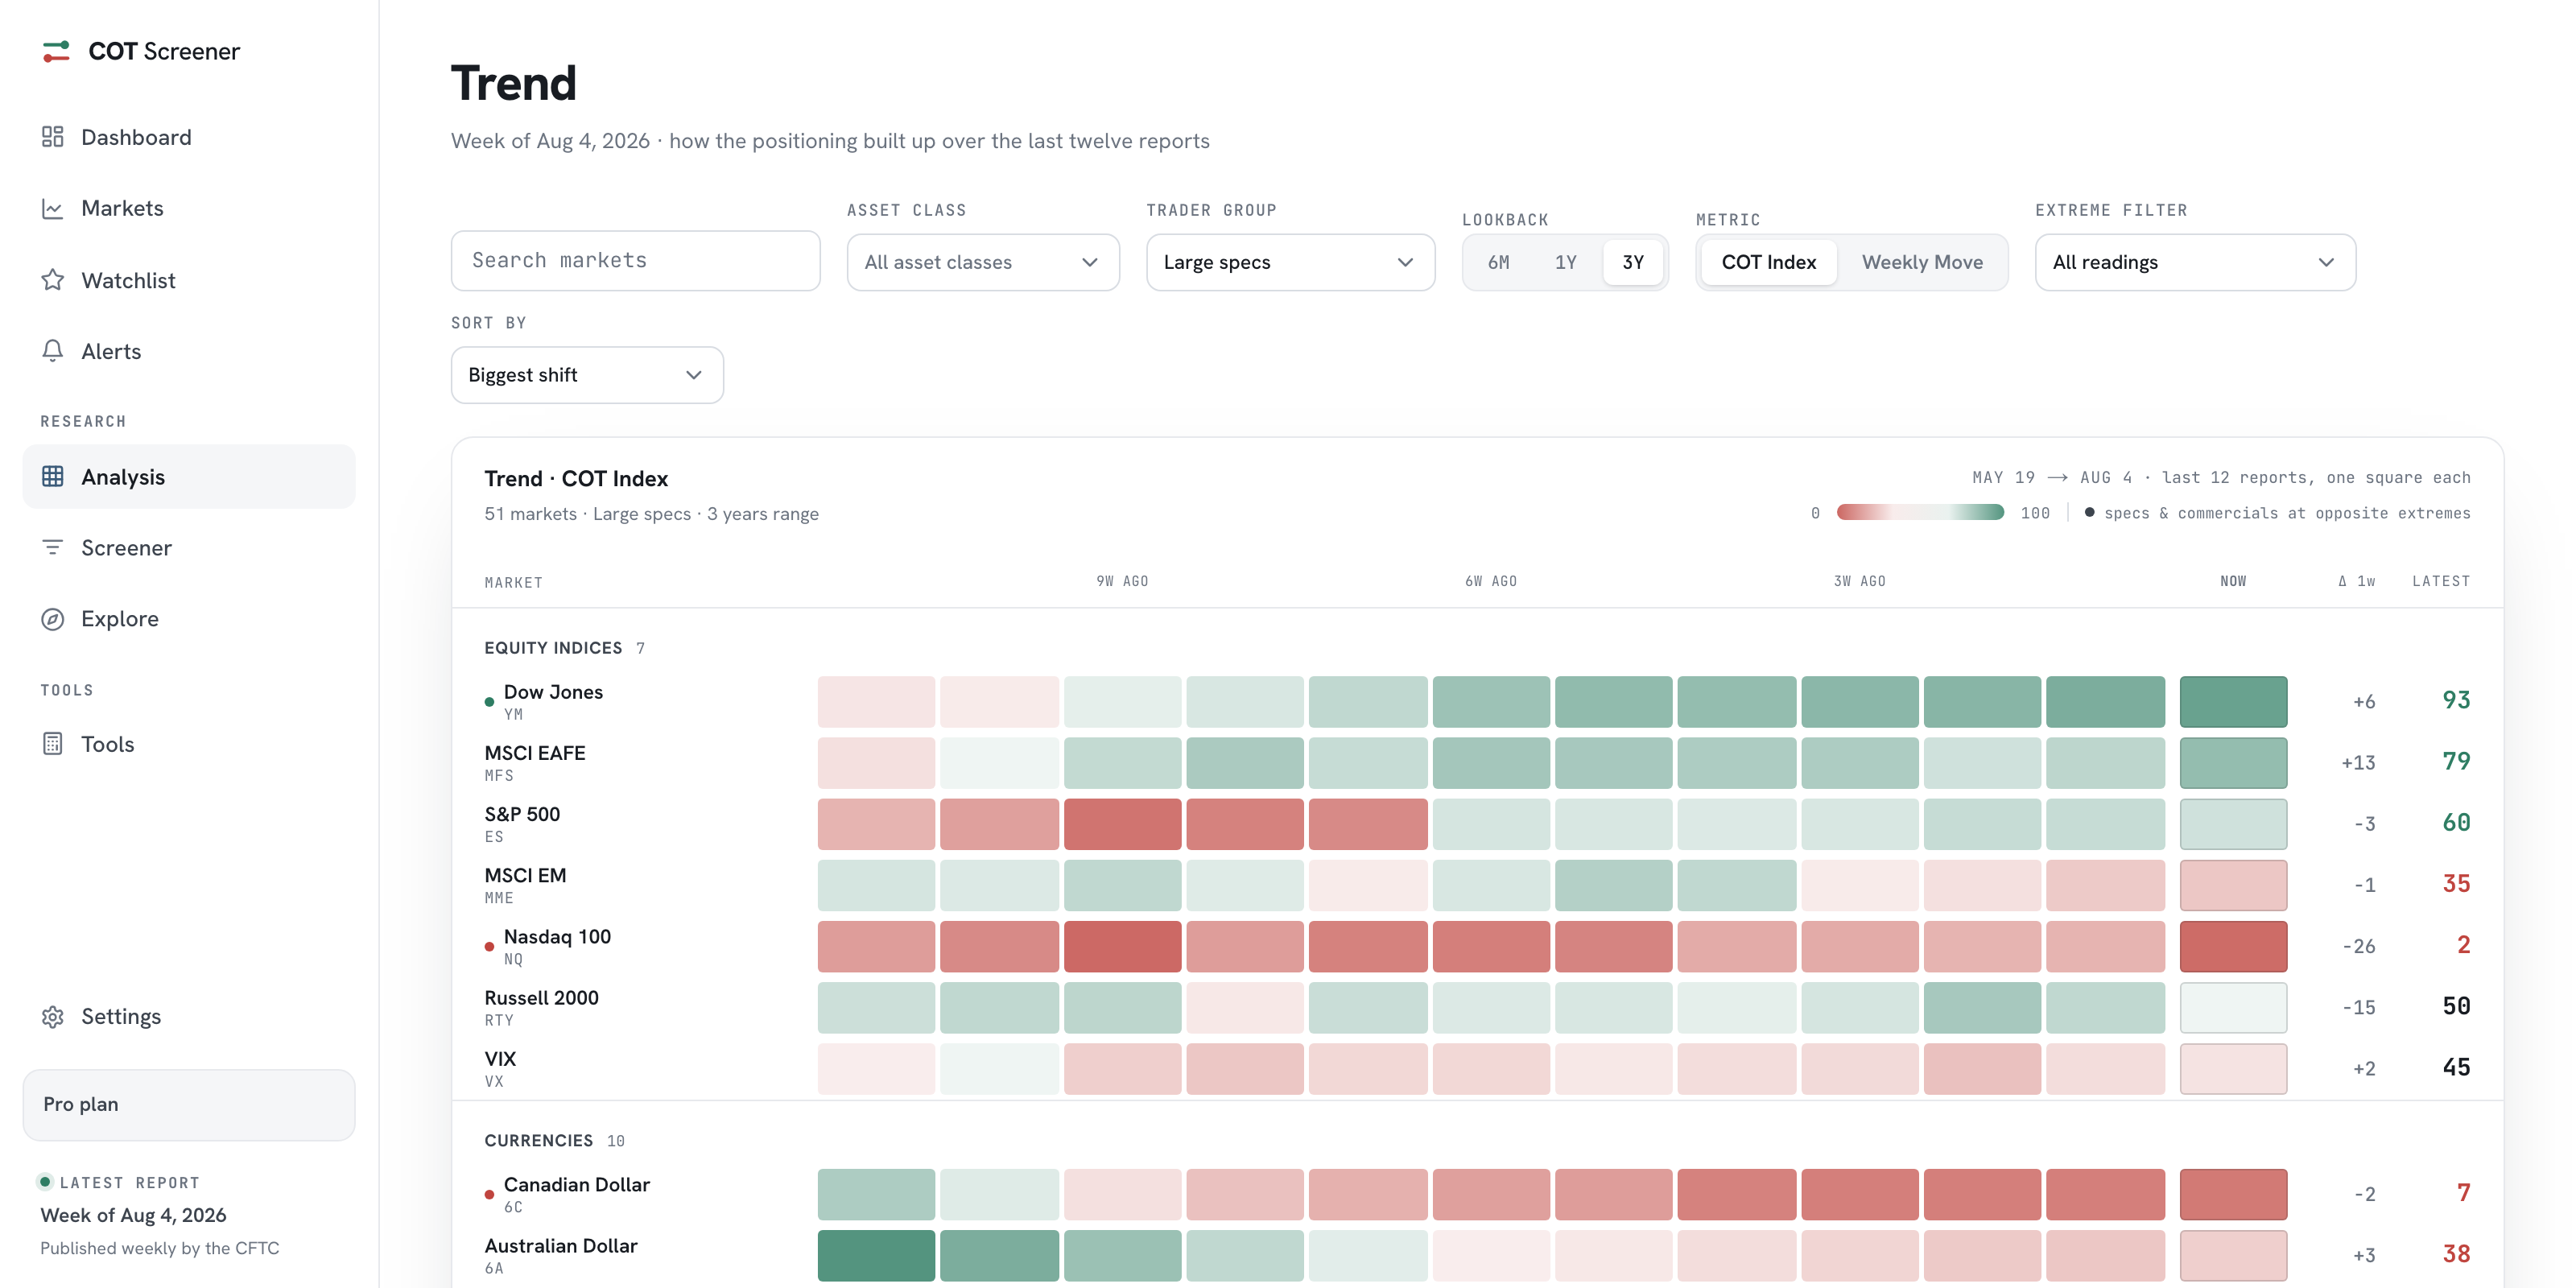The image size is (2576, 1288).
Task: Focus the Search markets input field
Action: [636, 261]
